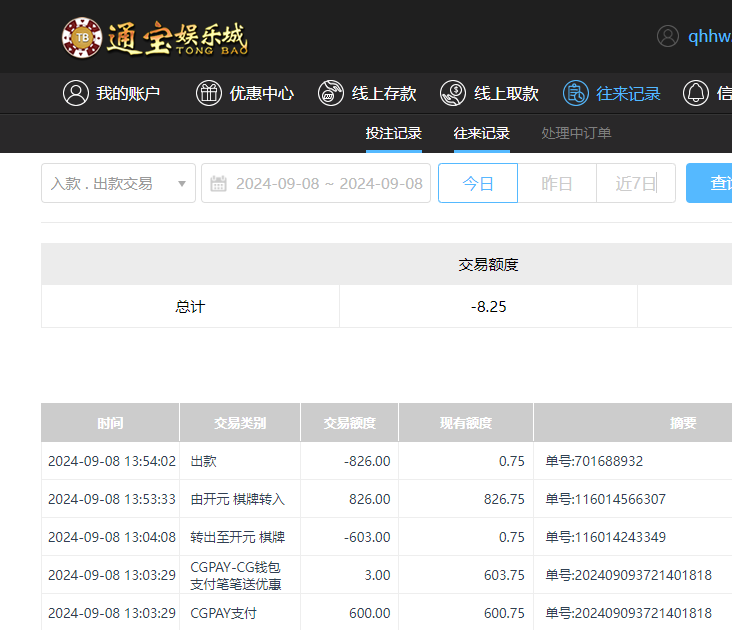This screenshot has width=732, height=630.
Task: Click the Tong Bao casino logo
Action: (154, 37)
